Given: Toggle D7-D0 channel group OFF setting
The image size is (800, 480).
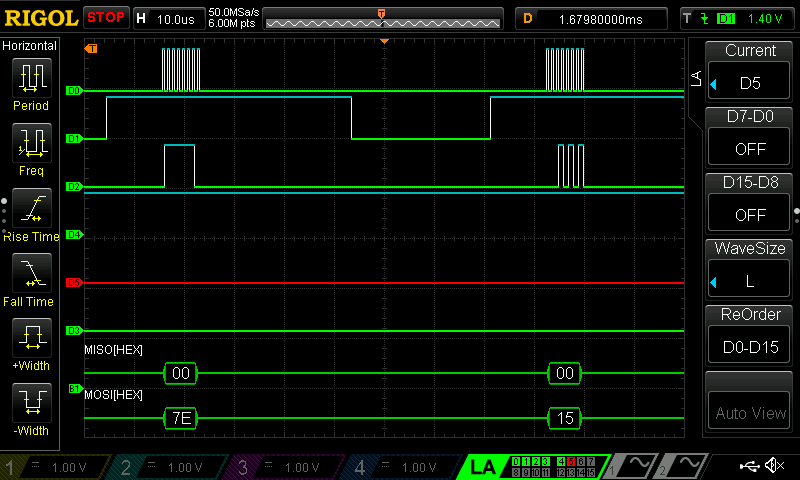Looking at the screenshot, I should [x=750, y=137].
